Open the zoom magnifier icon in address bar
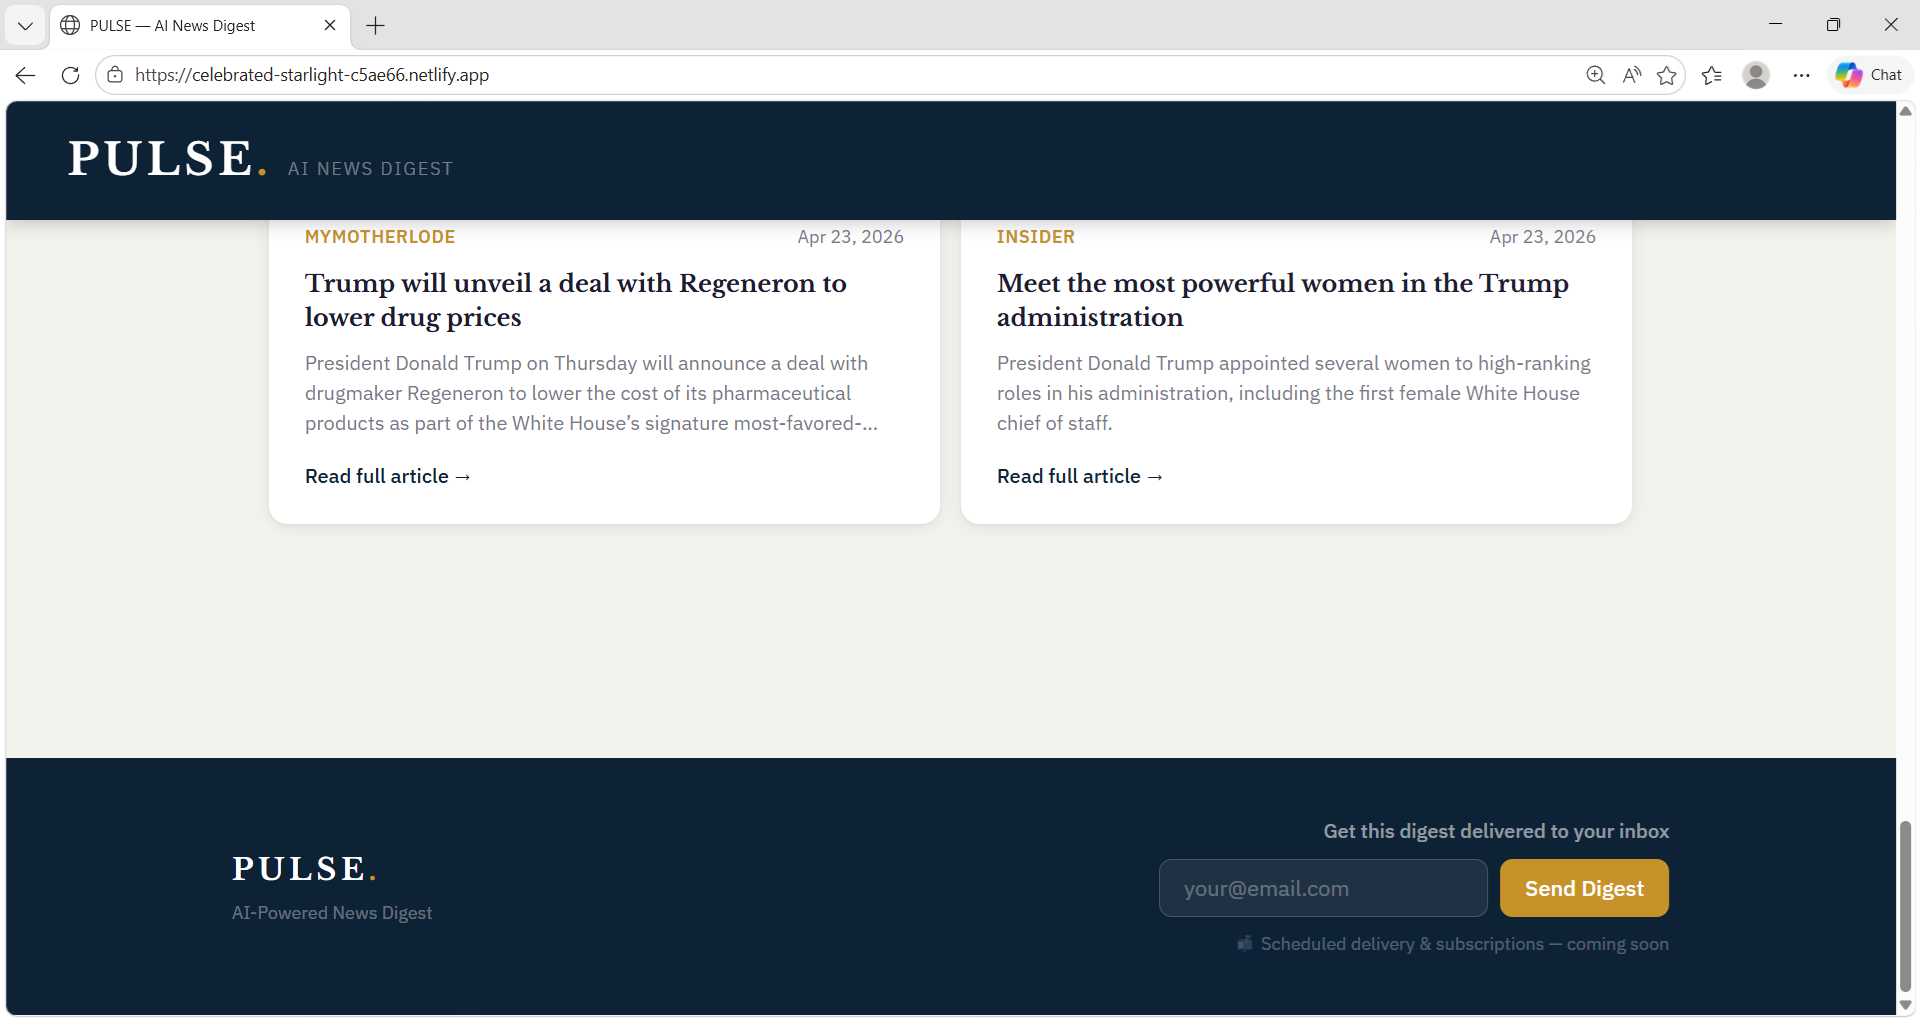This screenshot has height=1020, width=1920. 1595,75
